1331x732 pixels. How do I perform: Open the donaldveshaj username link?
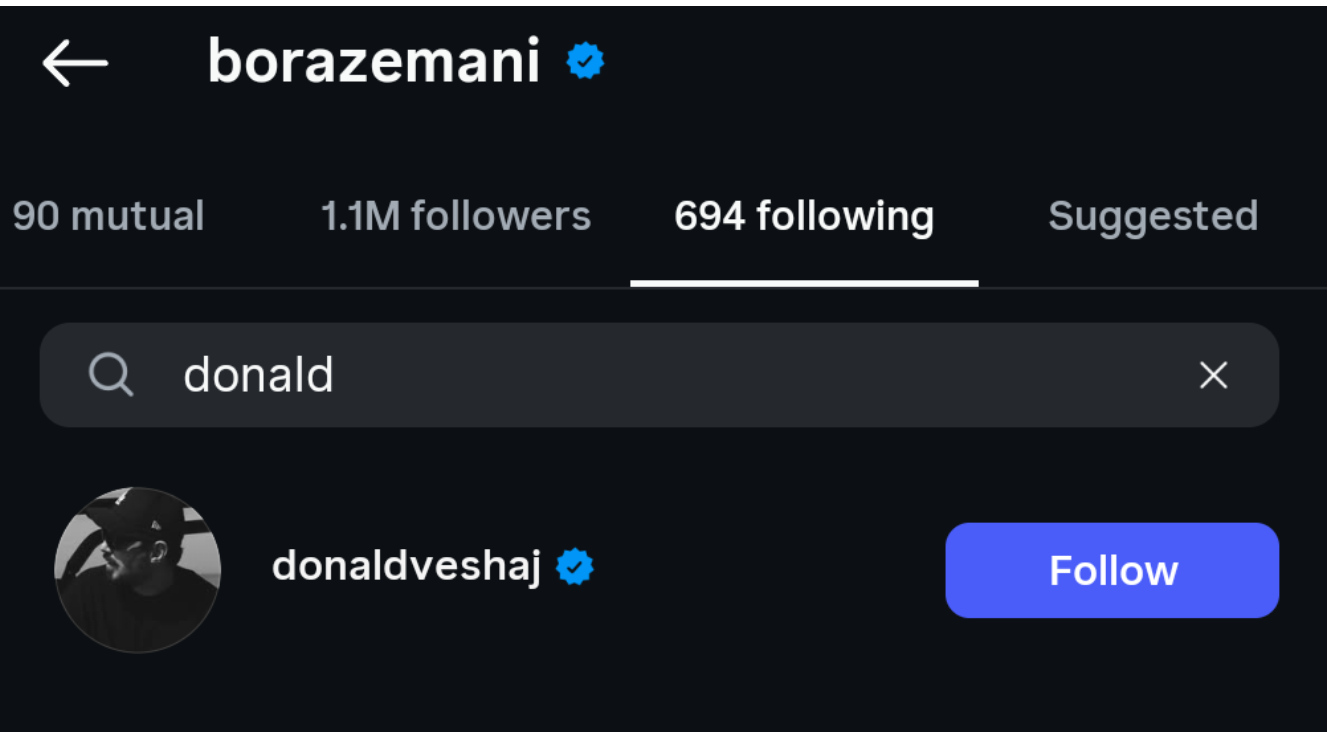[406, 567]
